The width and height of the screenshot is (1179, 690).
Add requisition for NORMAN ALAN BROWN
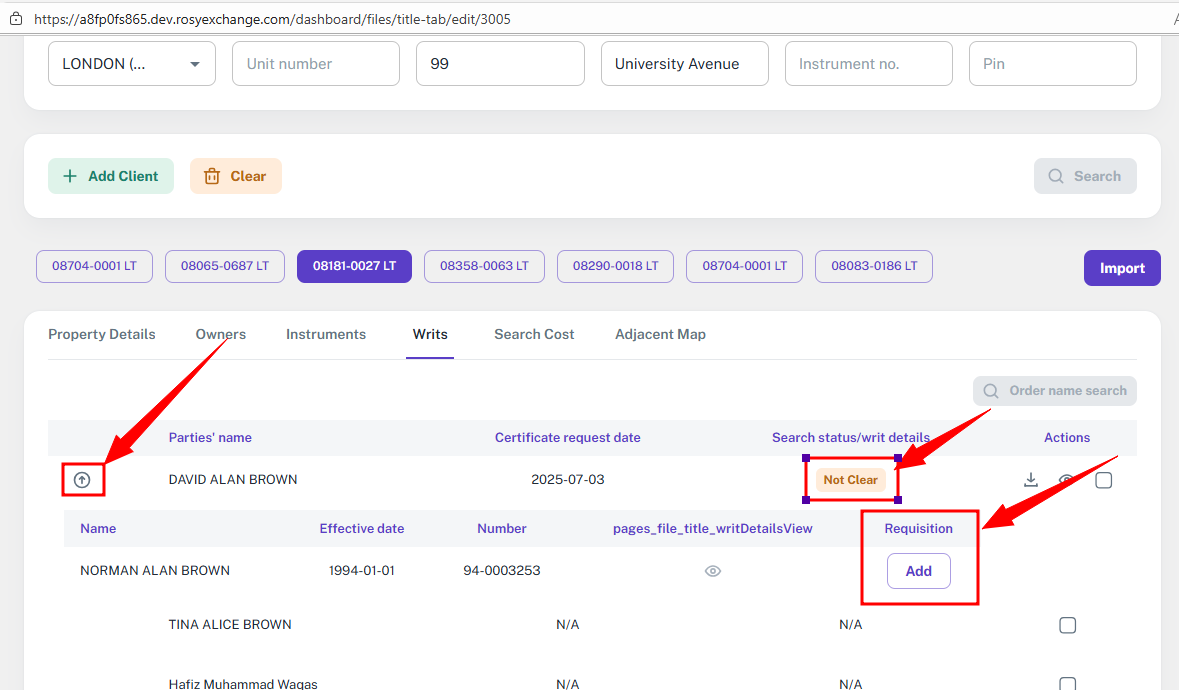point(918,571)
